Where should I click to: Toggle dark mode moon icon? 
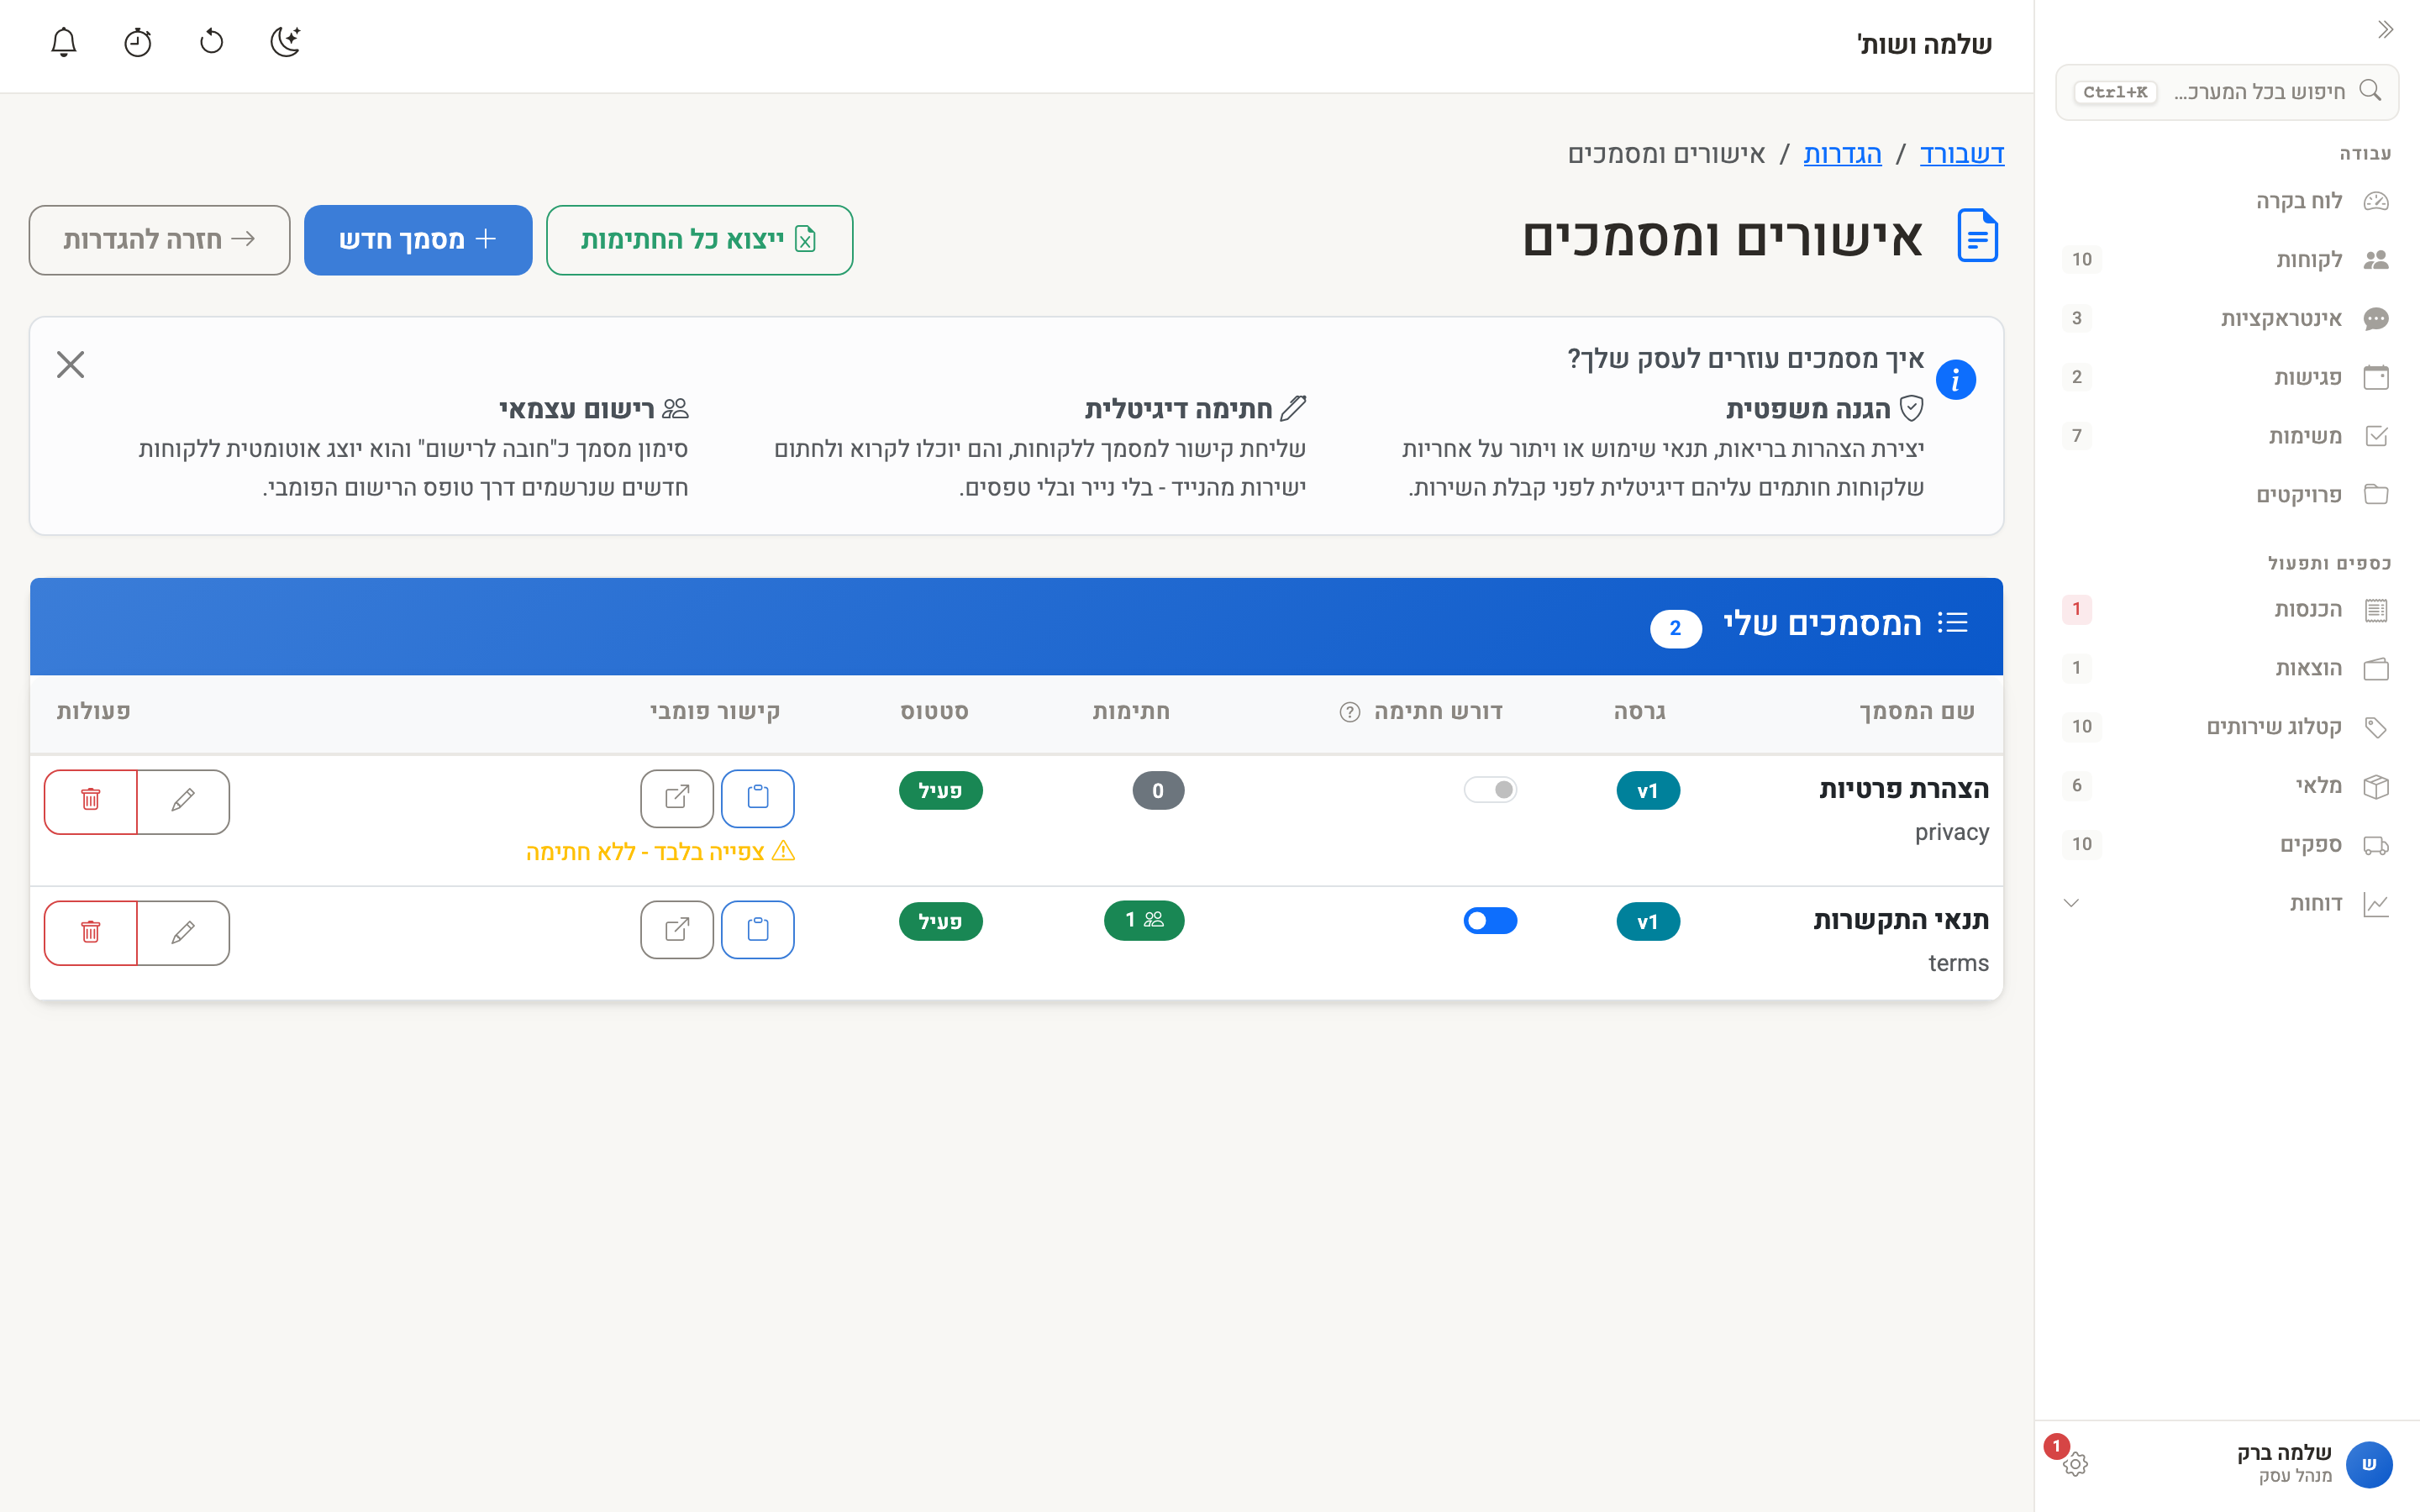click(x=286, y=42)
